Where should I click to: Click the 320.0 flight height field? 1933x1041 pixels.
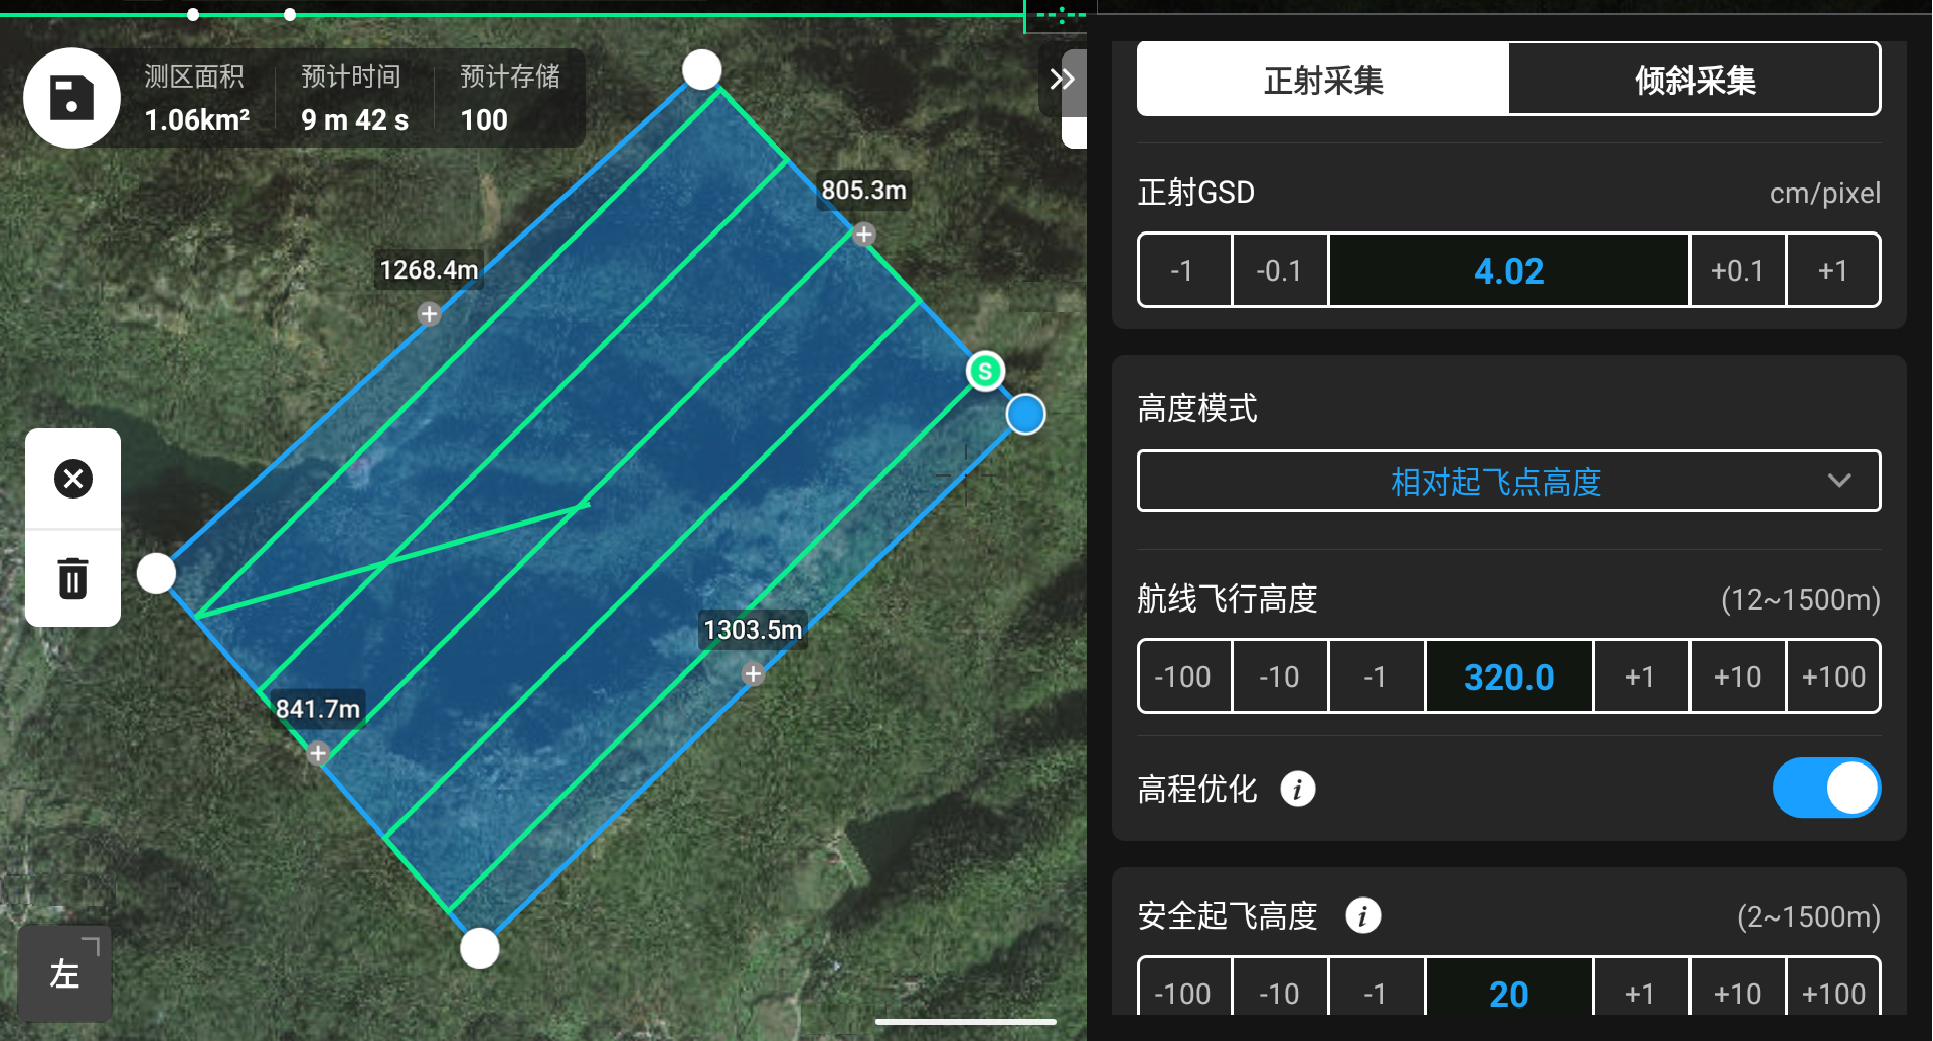coord(1509,677)
